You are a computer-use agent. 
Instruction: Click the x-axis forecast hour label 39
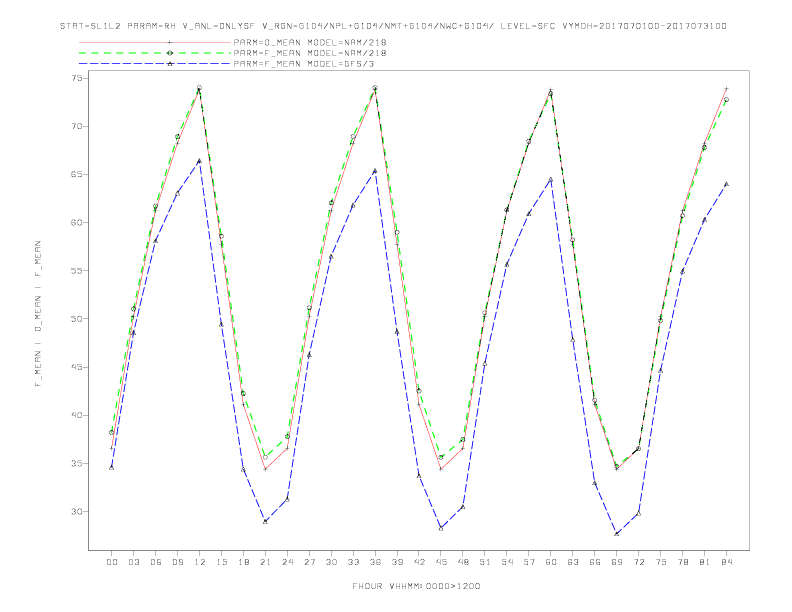(x=397, y=562)
